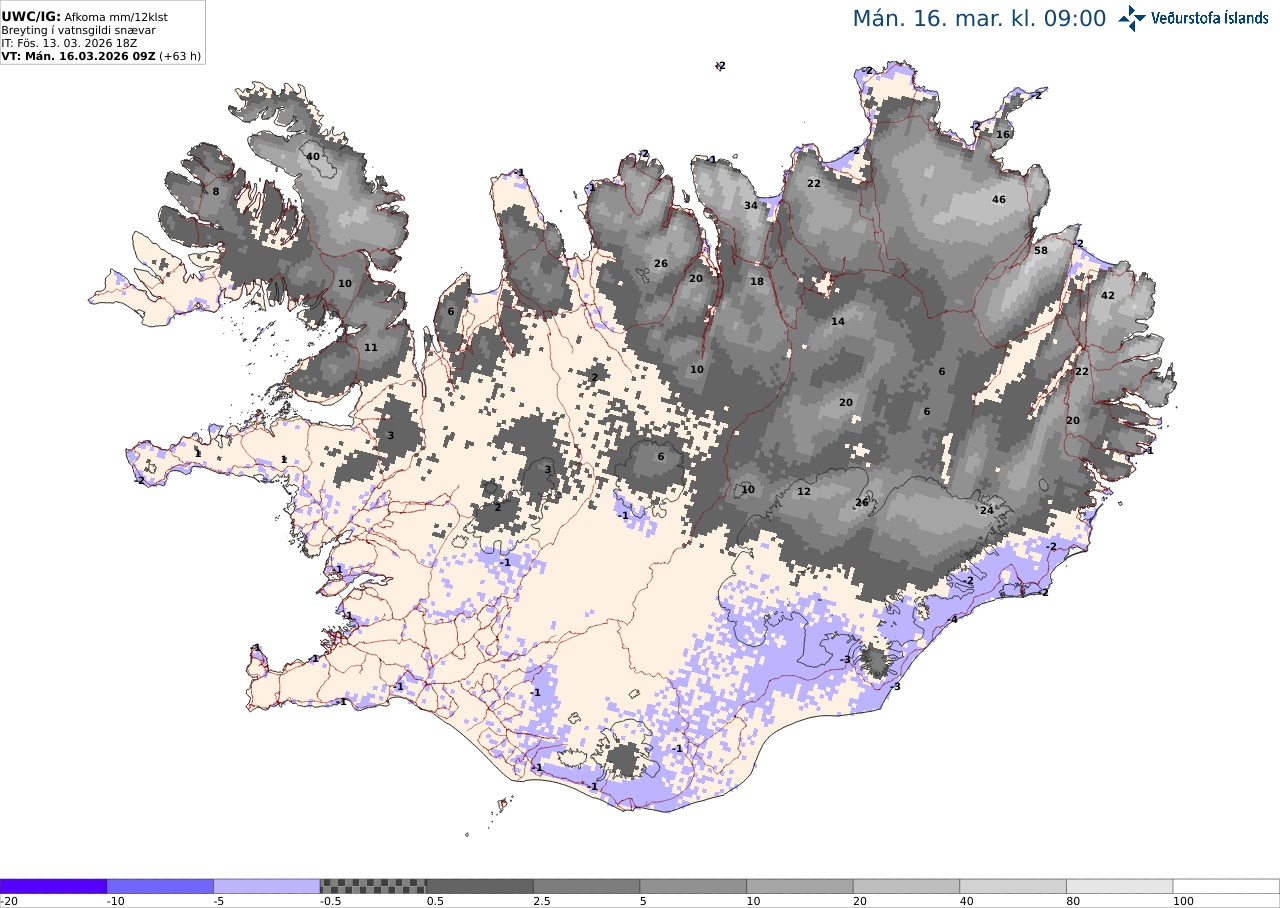Click the 8 value on the western Westfjords

click(x=215, y=192)
